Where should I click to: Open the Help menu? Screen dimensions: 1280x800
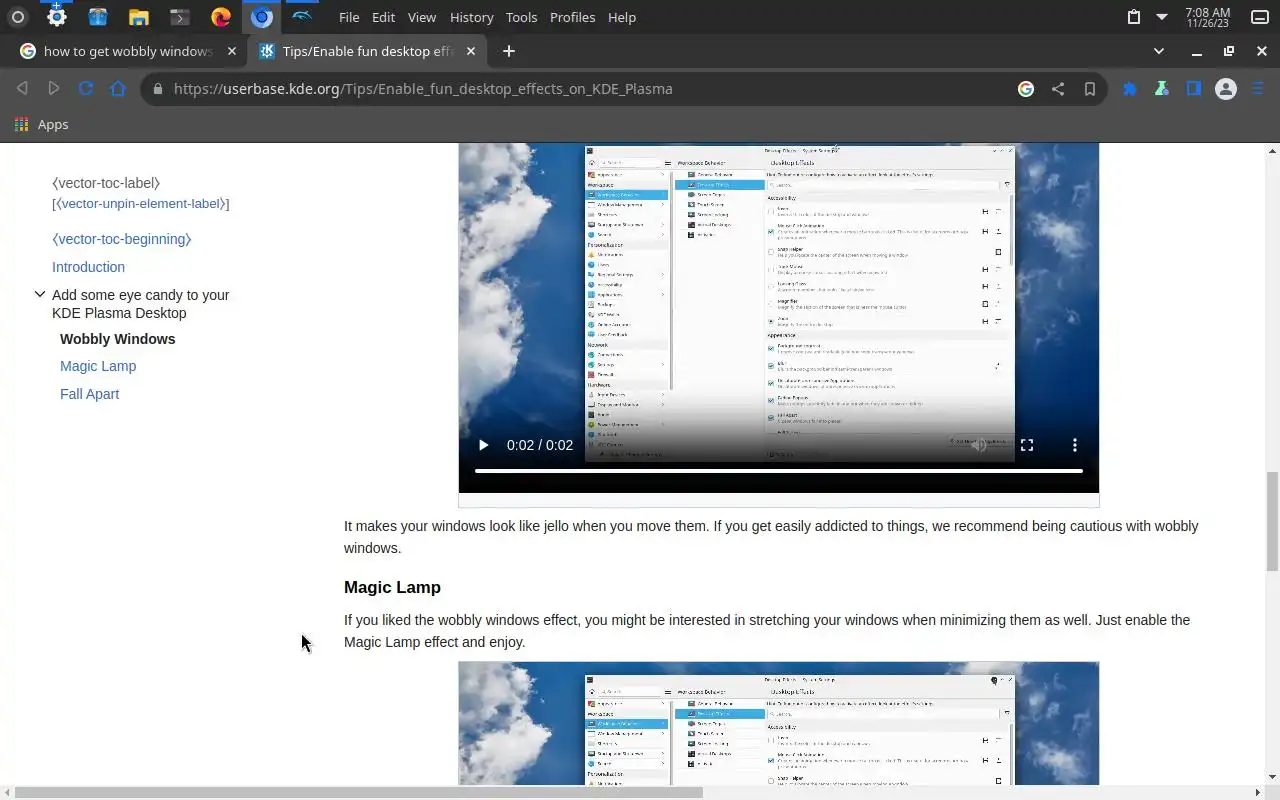[x=622, y=17]
